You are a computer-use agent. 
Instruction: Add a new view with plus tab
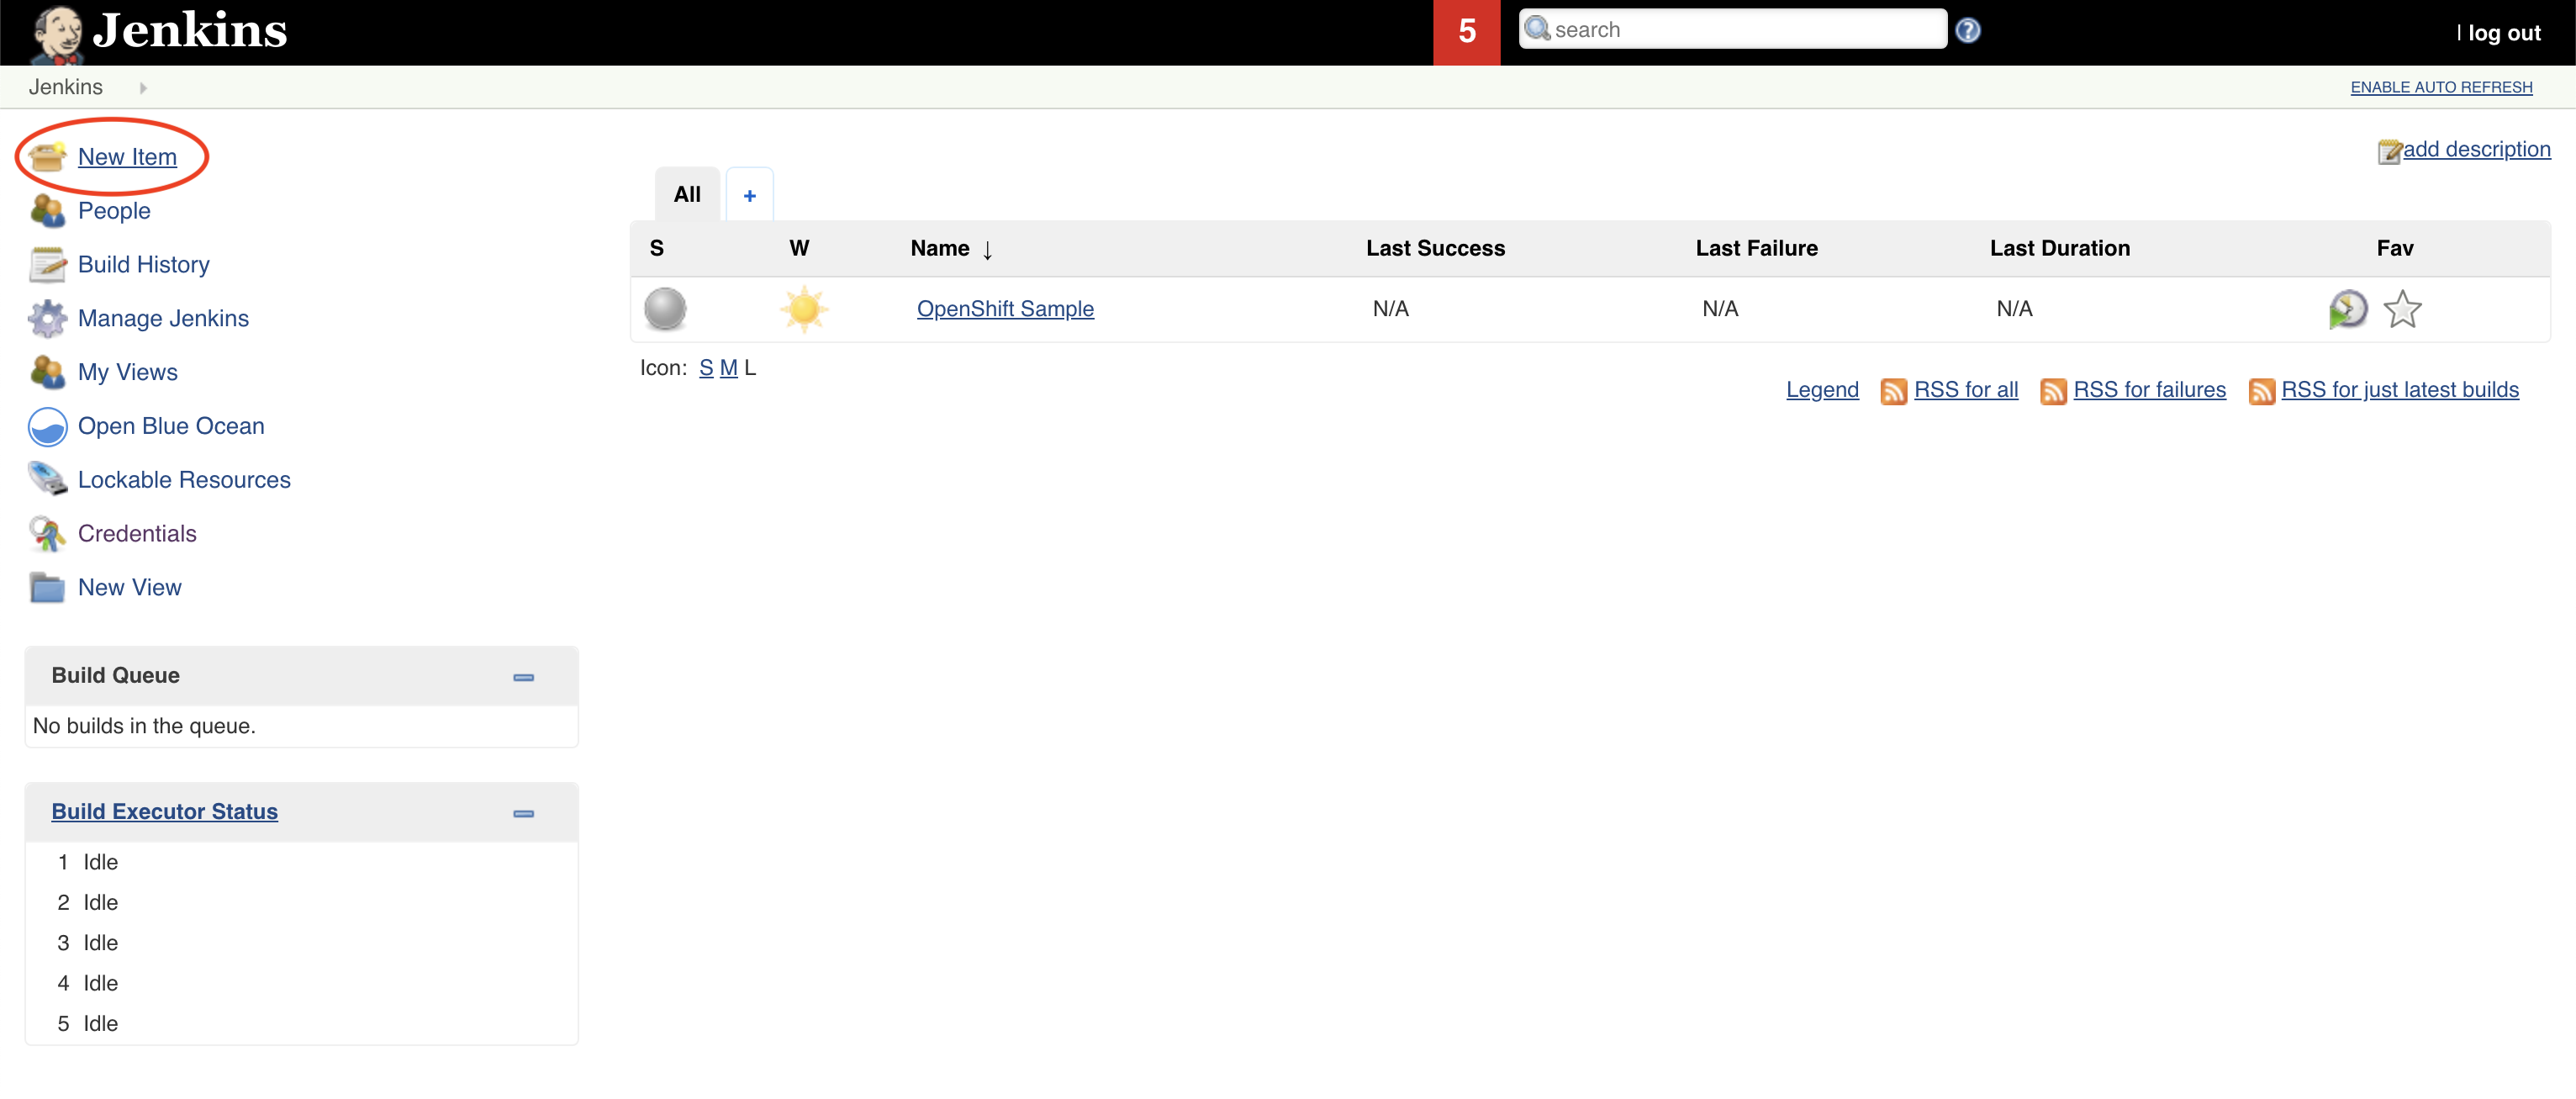coord(749,195)
